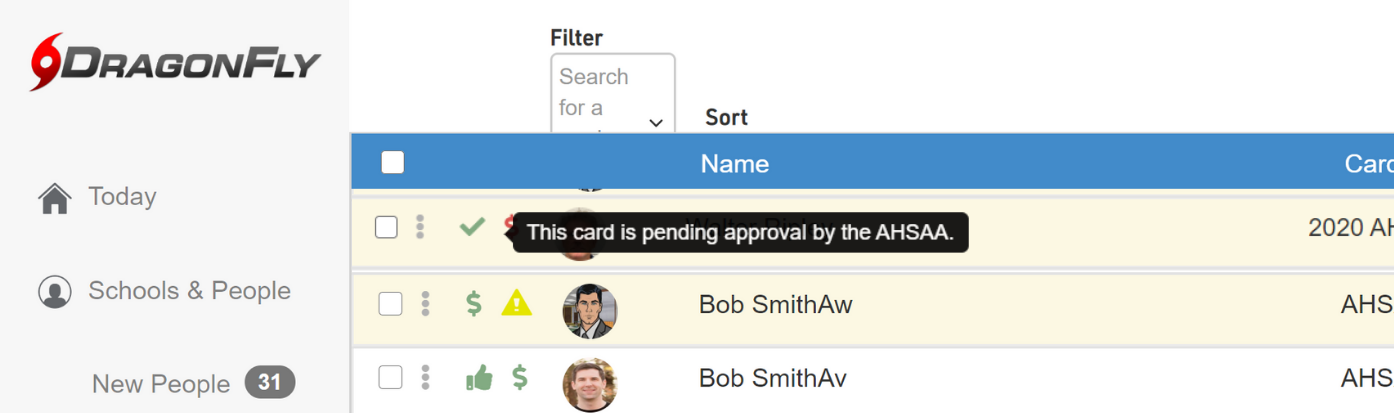Open New People in the sidebar
The width and height of the screenshot is (1396, 413).
pos(161,384)
